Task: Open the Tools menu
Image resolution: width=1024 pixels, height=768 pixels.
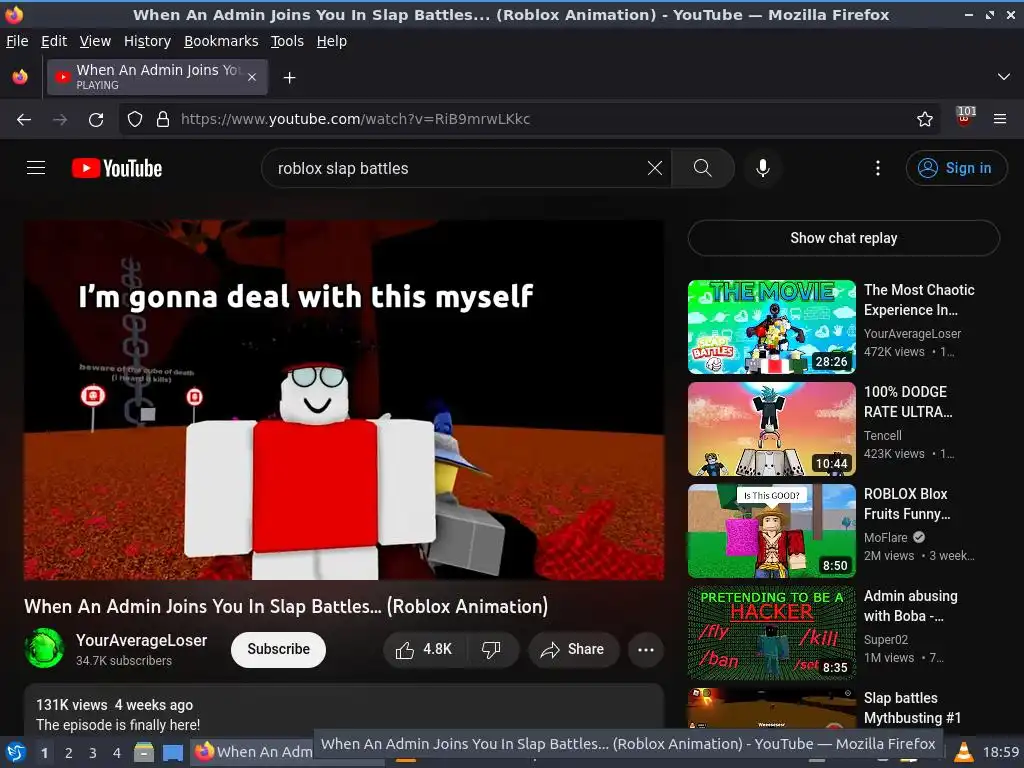Action: 287,41
